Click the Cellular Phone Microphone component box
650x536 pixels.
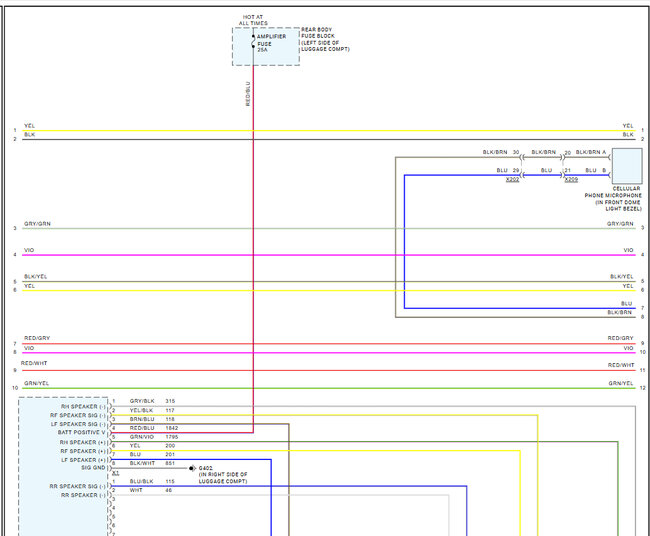pyautogui.click(x=627, y=166)
